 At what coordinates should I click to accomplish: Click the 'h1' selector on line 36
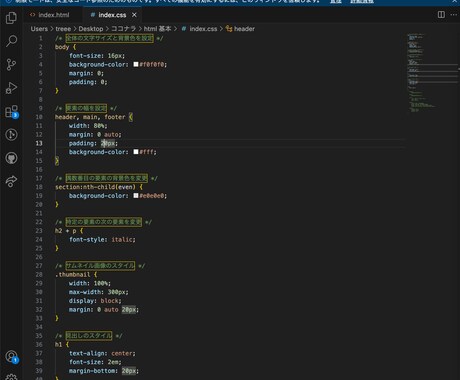tap(58, 345)
